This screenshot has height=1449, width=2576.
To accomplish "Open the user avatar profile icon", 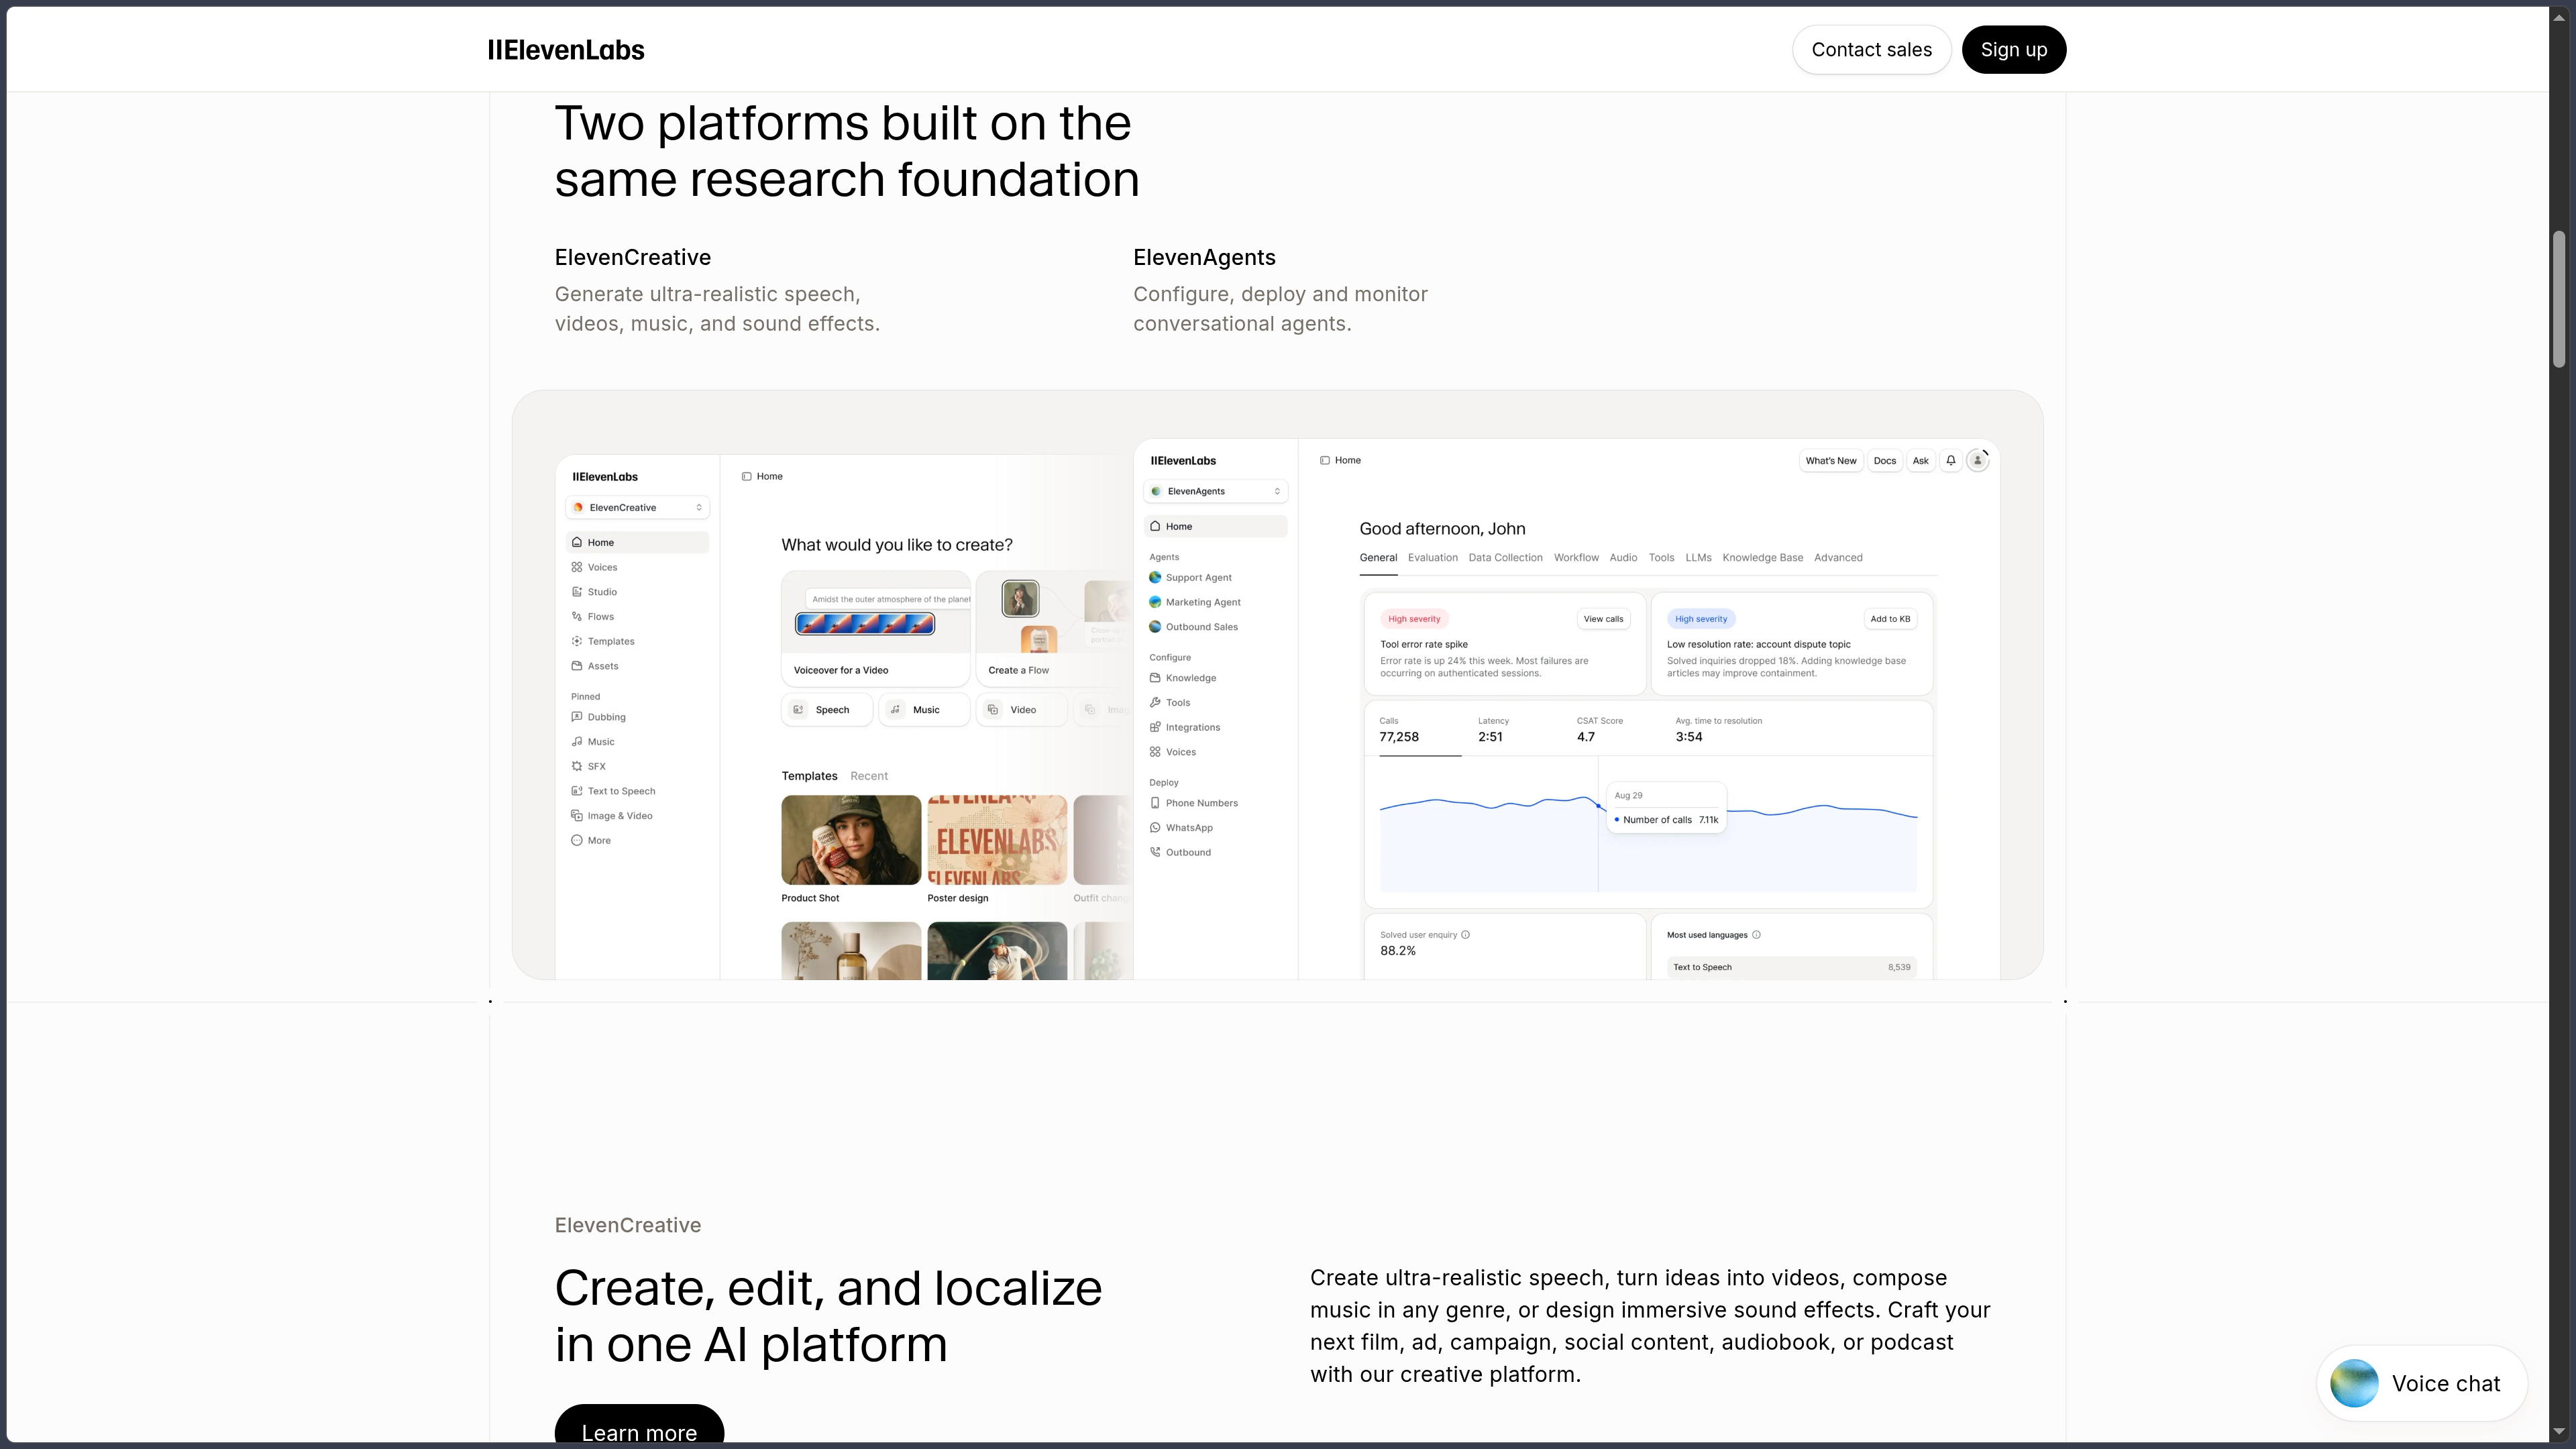I will (1977, 461).
